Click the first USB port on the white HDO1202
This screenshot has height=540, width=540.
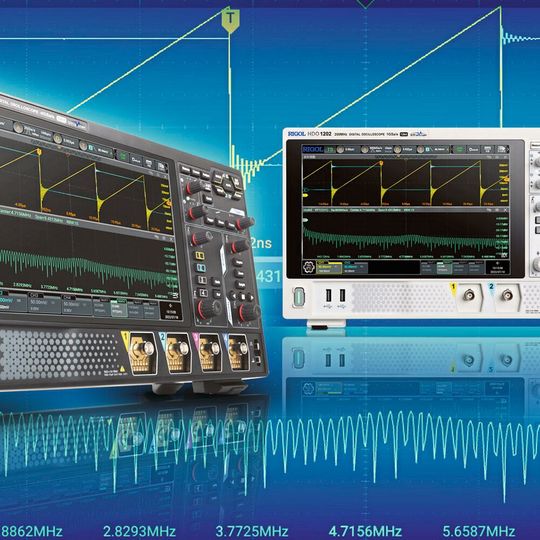(x=329, y=295)
